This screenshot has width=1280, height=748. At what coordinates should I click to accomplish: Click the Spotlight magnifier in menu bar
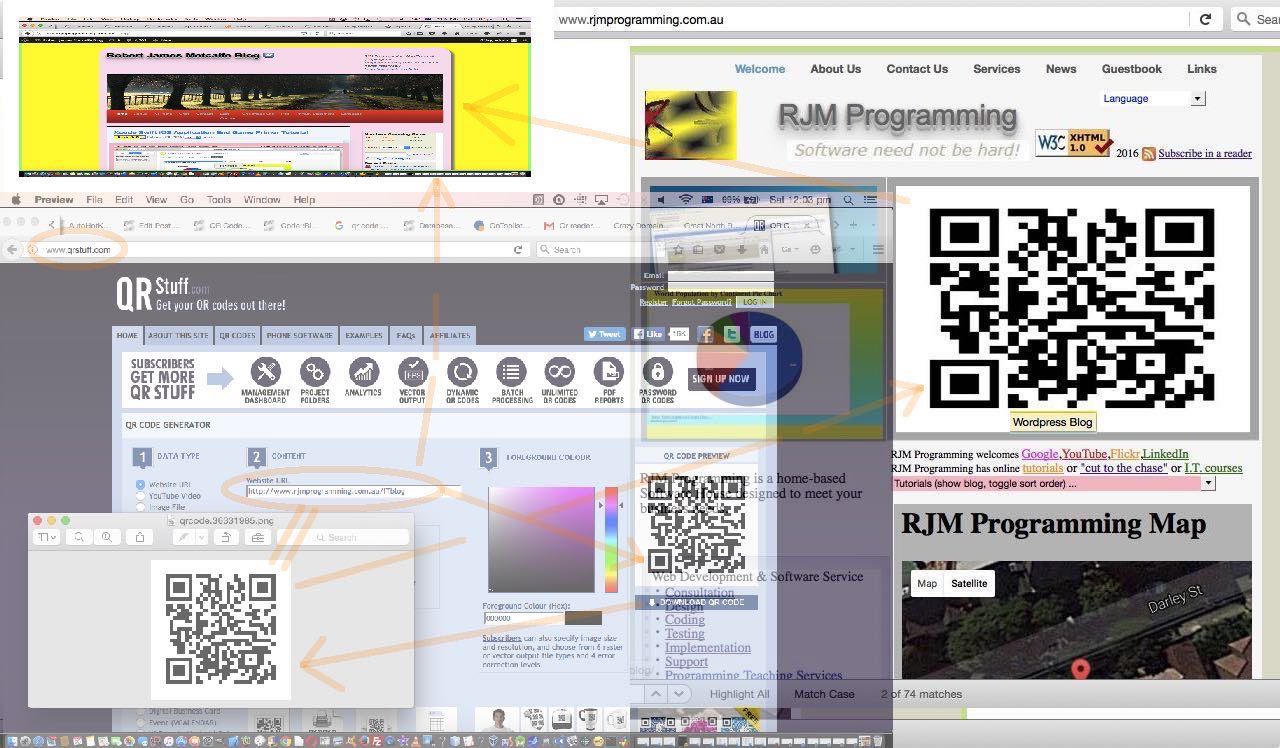(x=848, y=200)
